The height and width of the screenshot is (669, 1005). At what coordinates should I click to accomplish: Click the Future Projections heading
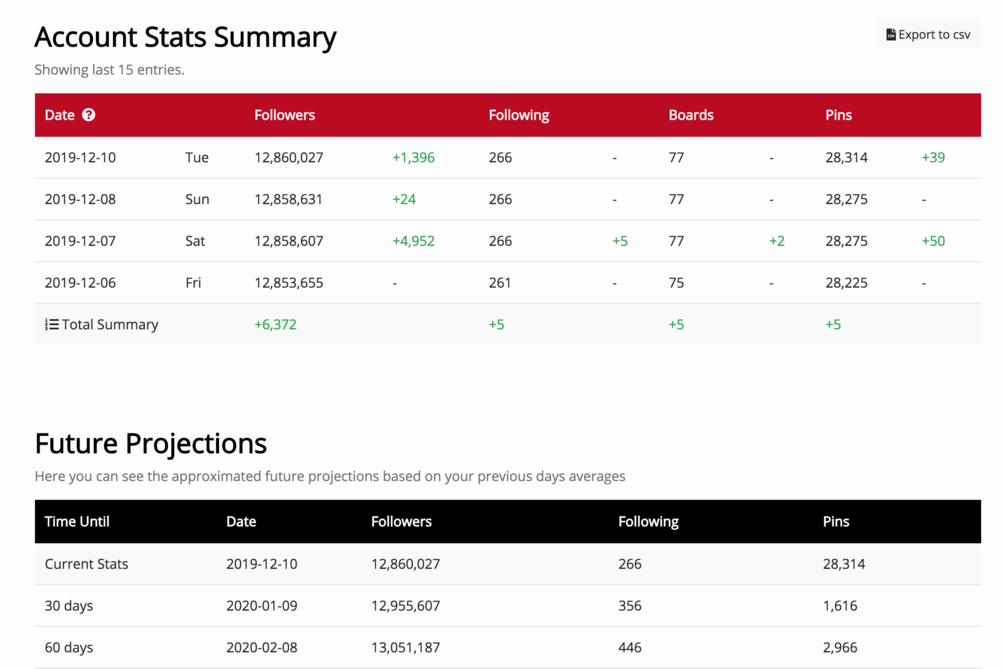(150, 443)
